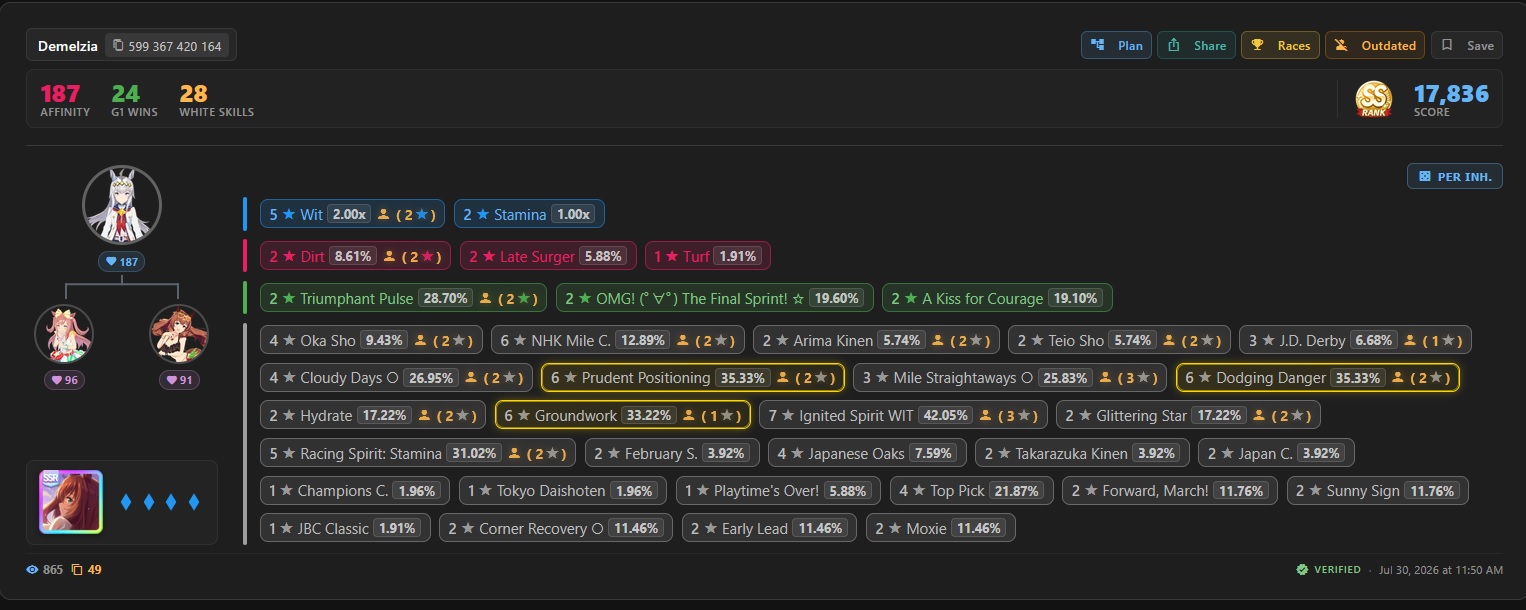Click the 17,836 score value

[1451, 94]
